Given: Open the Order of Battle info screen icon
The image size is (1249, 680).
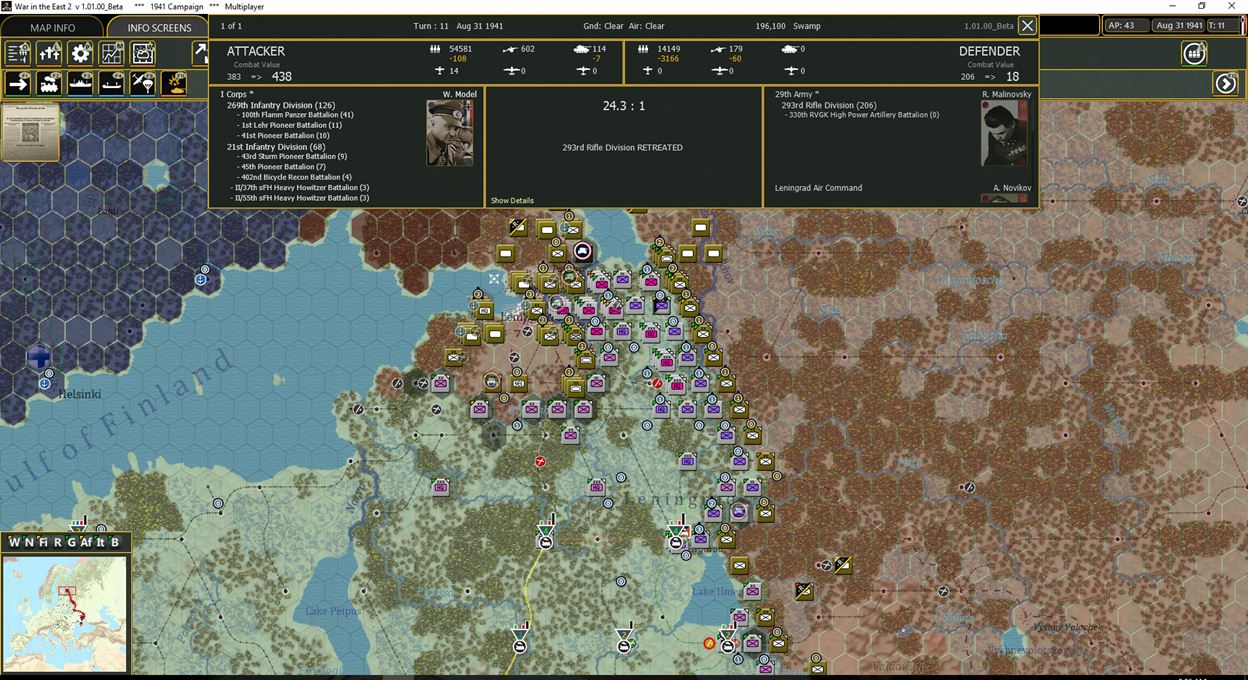Looking at the screenshot, I should point(19,54).
